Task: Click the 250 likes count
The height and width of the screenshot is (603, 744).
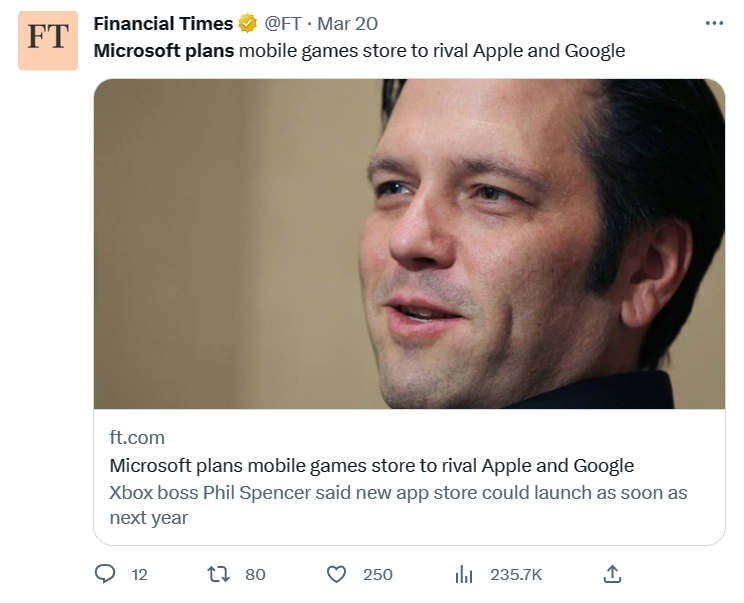Action: (377, 574)
